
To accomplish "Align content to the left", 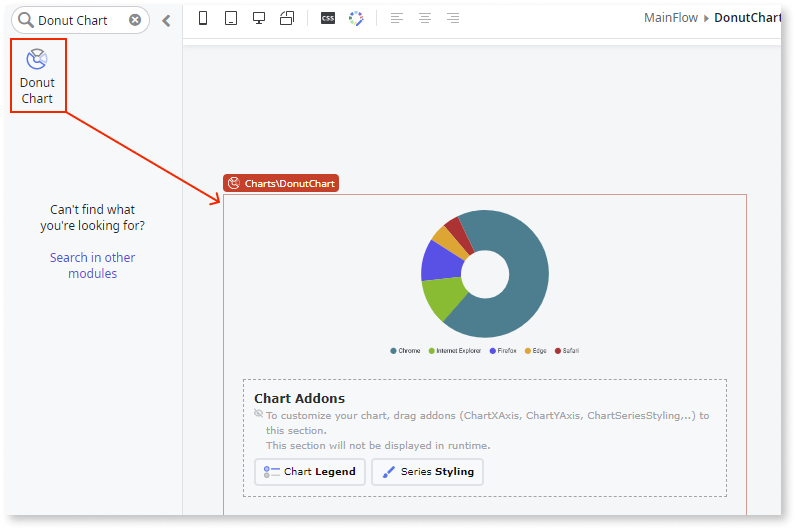I will [x=397, y=19].
